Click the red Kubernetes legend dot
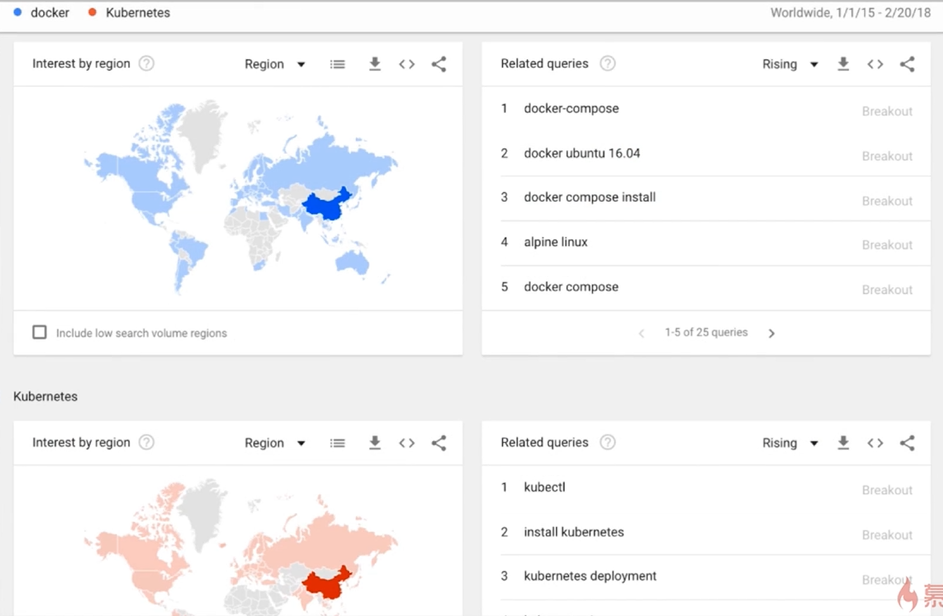Viewport: 943px width, 616px height. [x=92, y=11]
